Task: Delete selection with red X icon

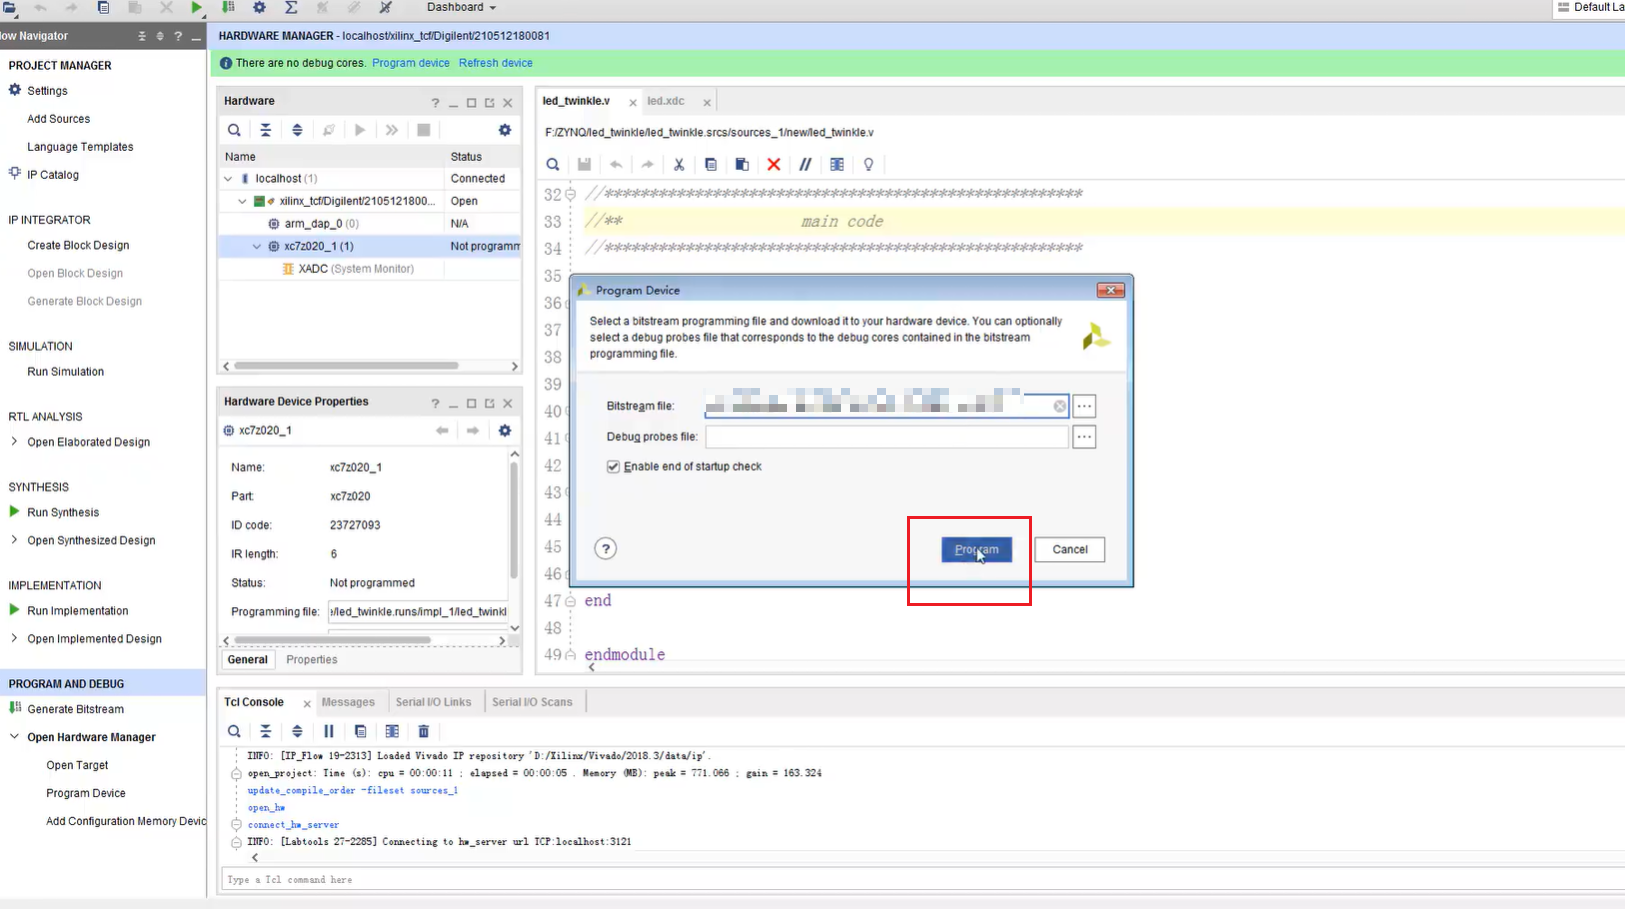Action: pyautogui.click(x=774, y=164)
